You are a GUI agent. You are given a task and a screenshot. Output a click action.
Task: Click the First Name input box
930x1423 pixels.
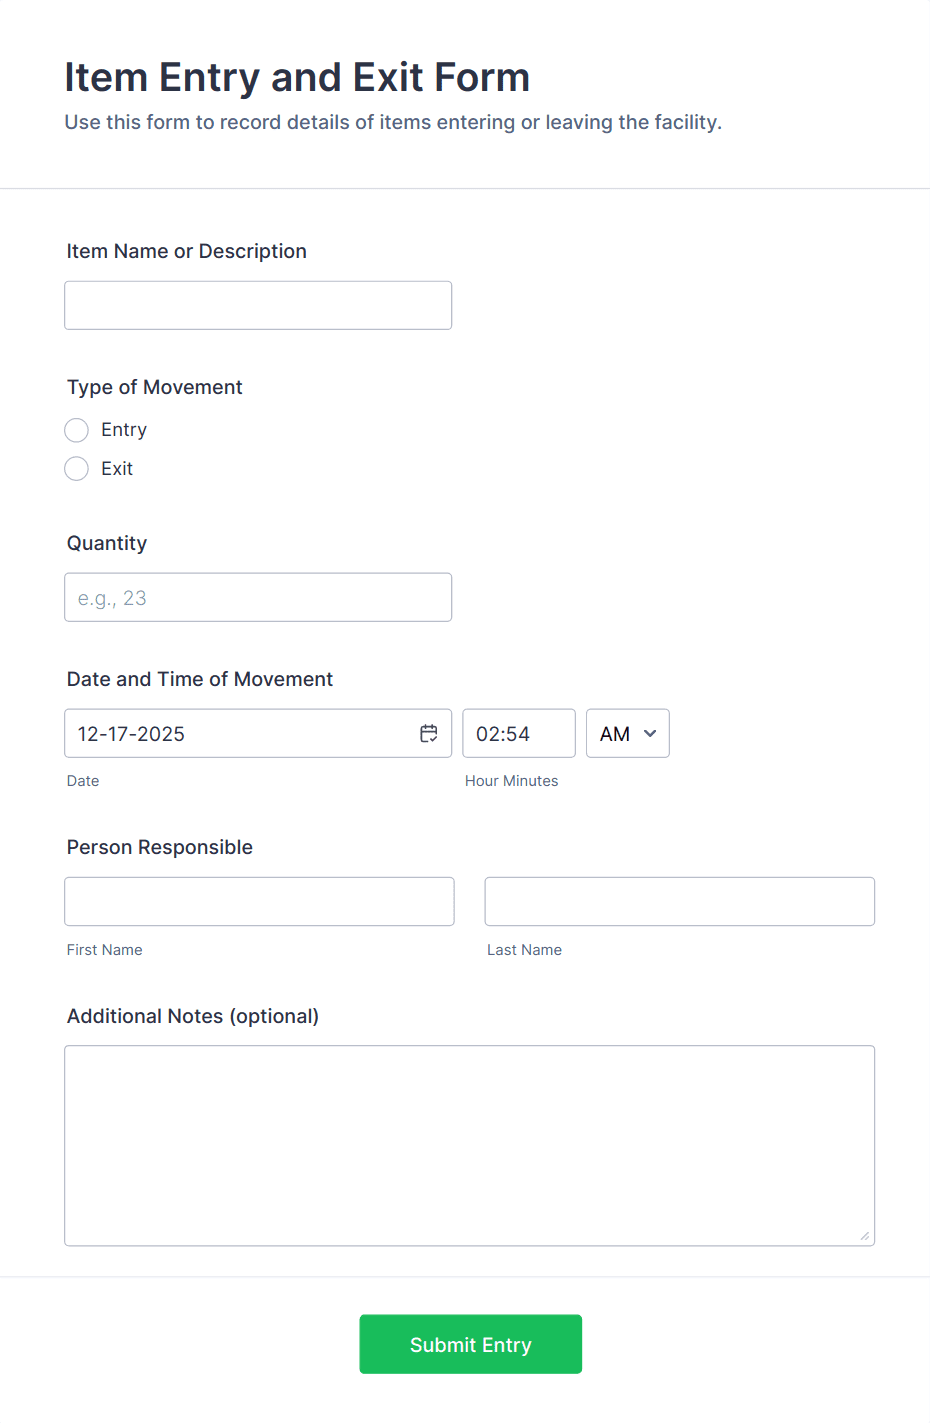click(x=259, y=901)
